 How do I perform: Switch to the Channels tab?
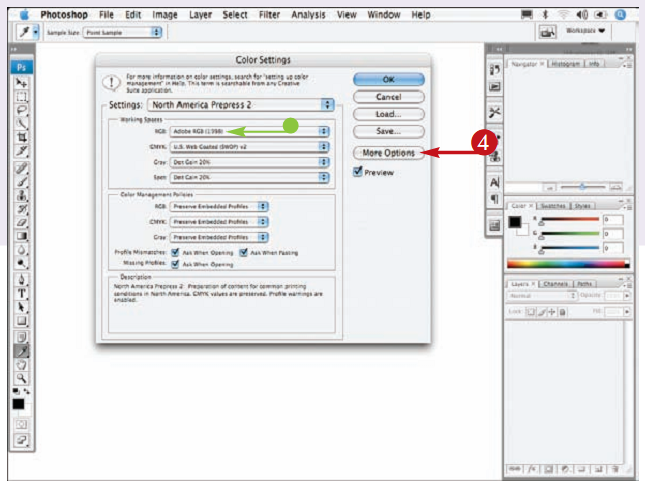[x=555, y=284]
